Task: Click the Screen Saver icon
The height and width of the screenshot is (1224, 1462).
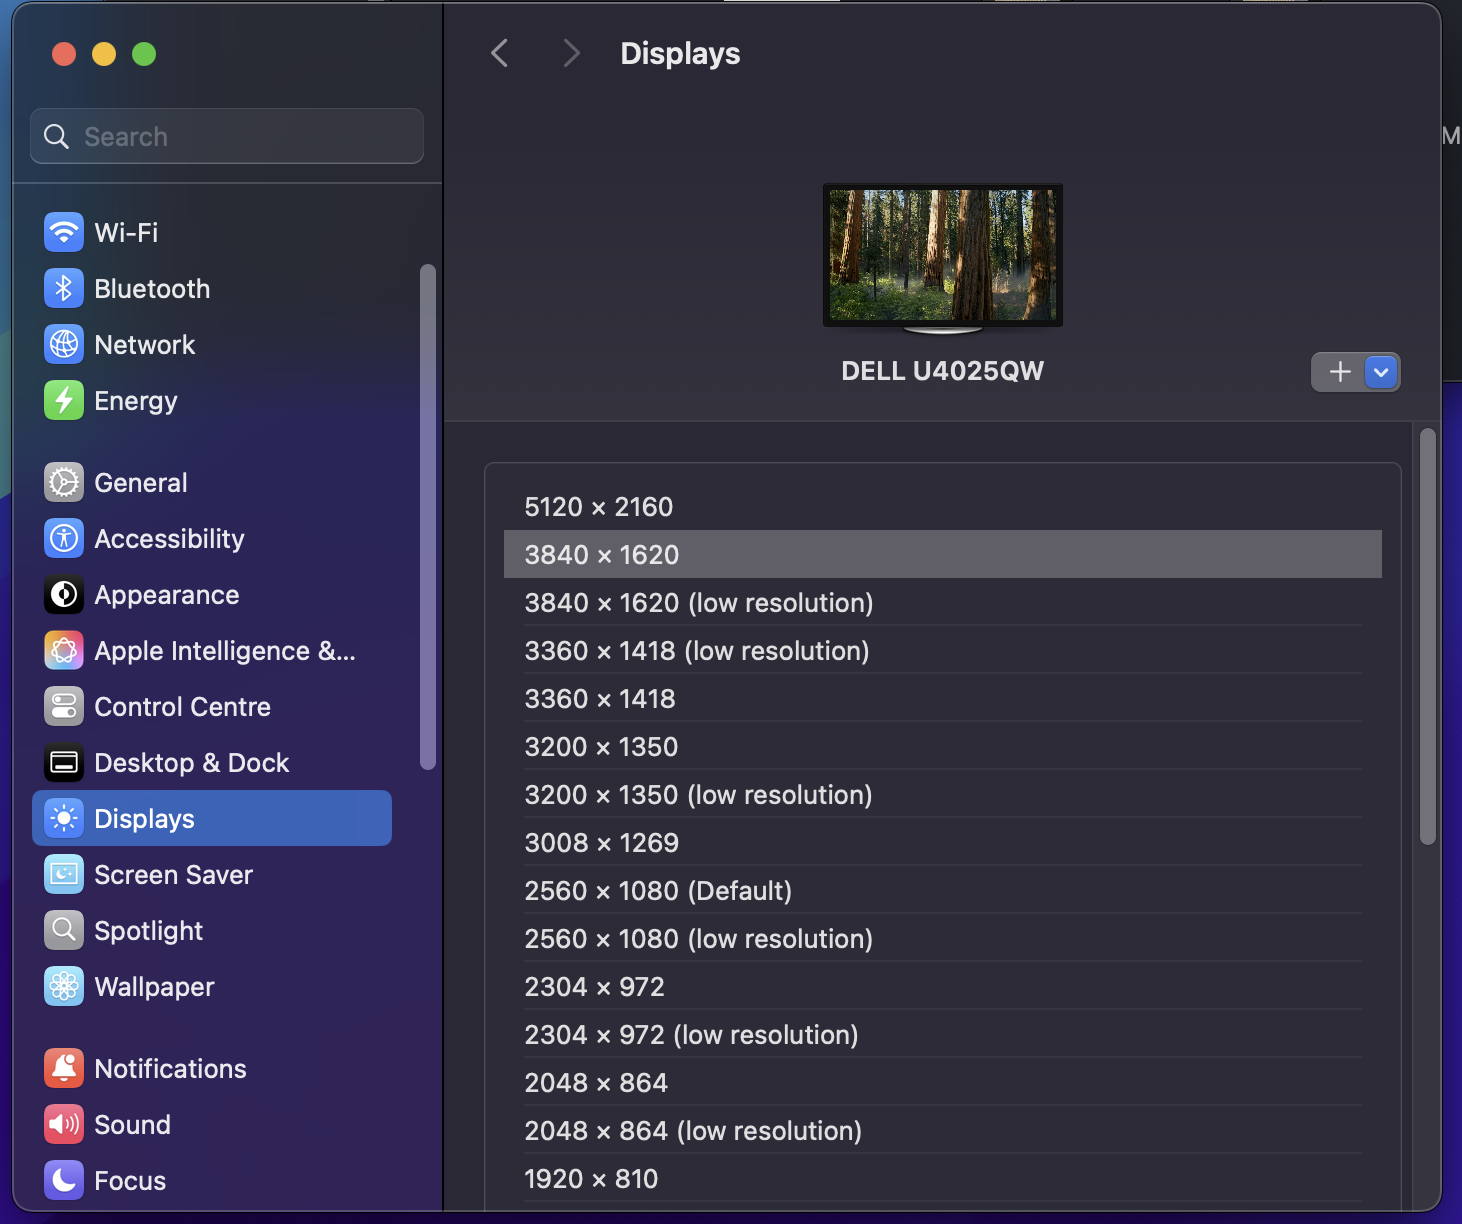Action: click(64, 875)
